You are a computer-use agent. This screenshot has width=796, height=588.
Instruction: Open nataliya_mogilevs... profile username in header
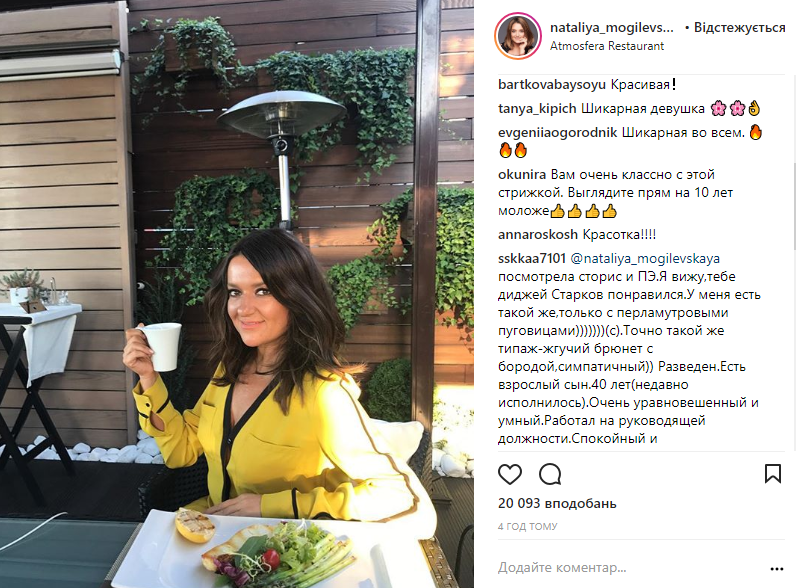pos(612,27)
